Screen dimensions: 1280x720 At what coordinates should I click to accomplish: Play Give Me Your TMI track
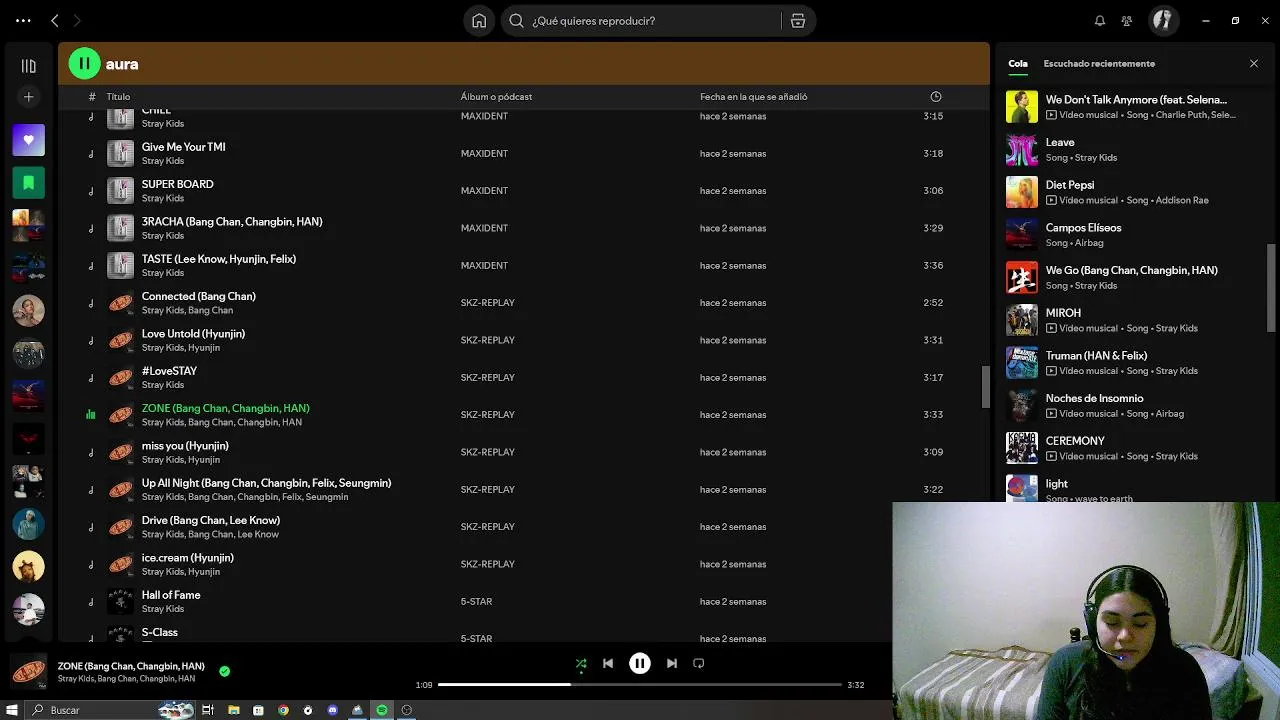91,154
